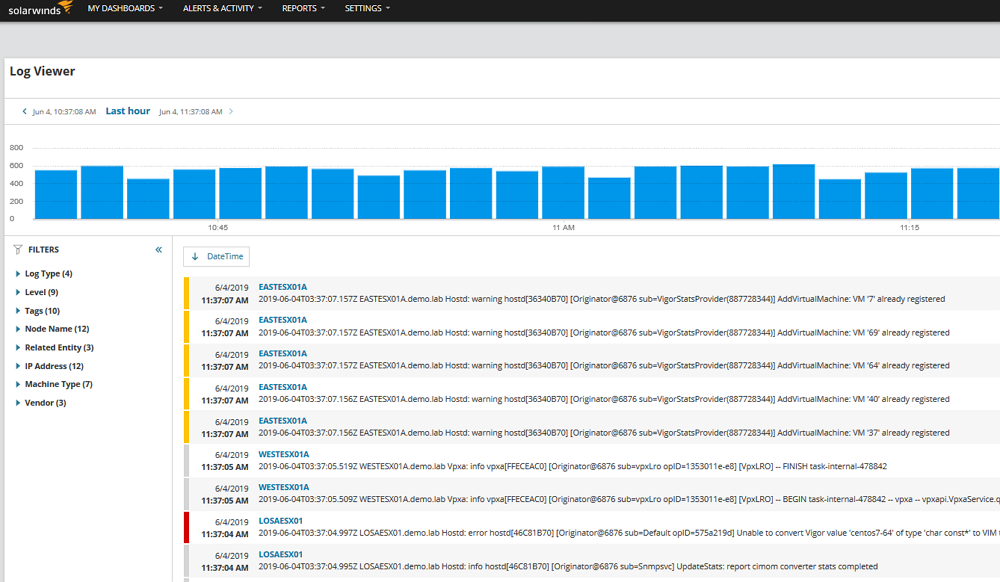This screenshot has height=582, width=1000.
Task: Toggle DateTime sort order
Action: (217, 256)
